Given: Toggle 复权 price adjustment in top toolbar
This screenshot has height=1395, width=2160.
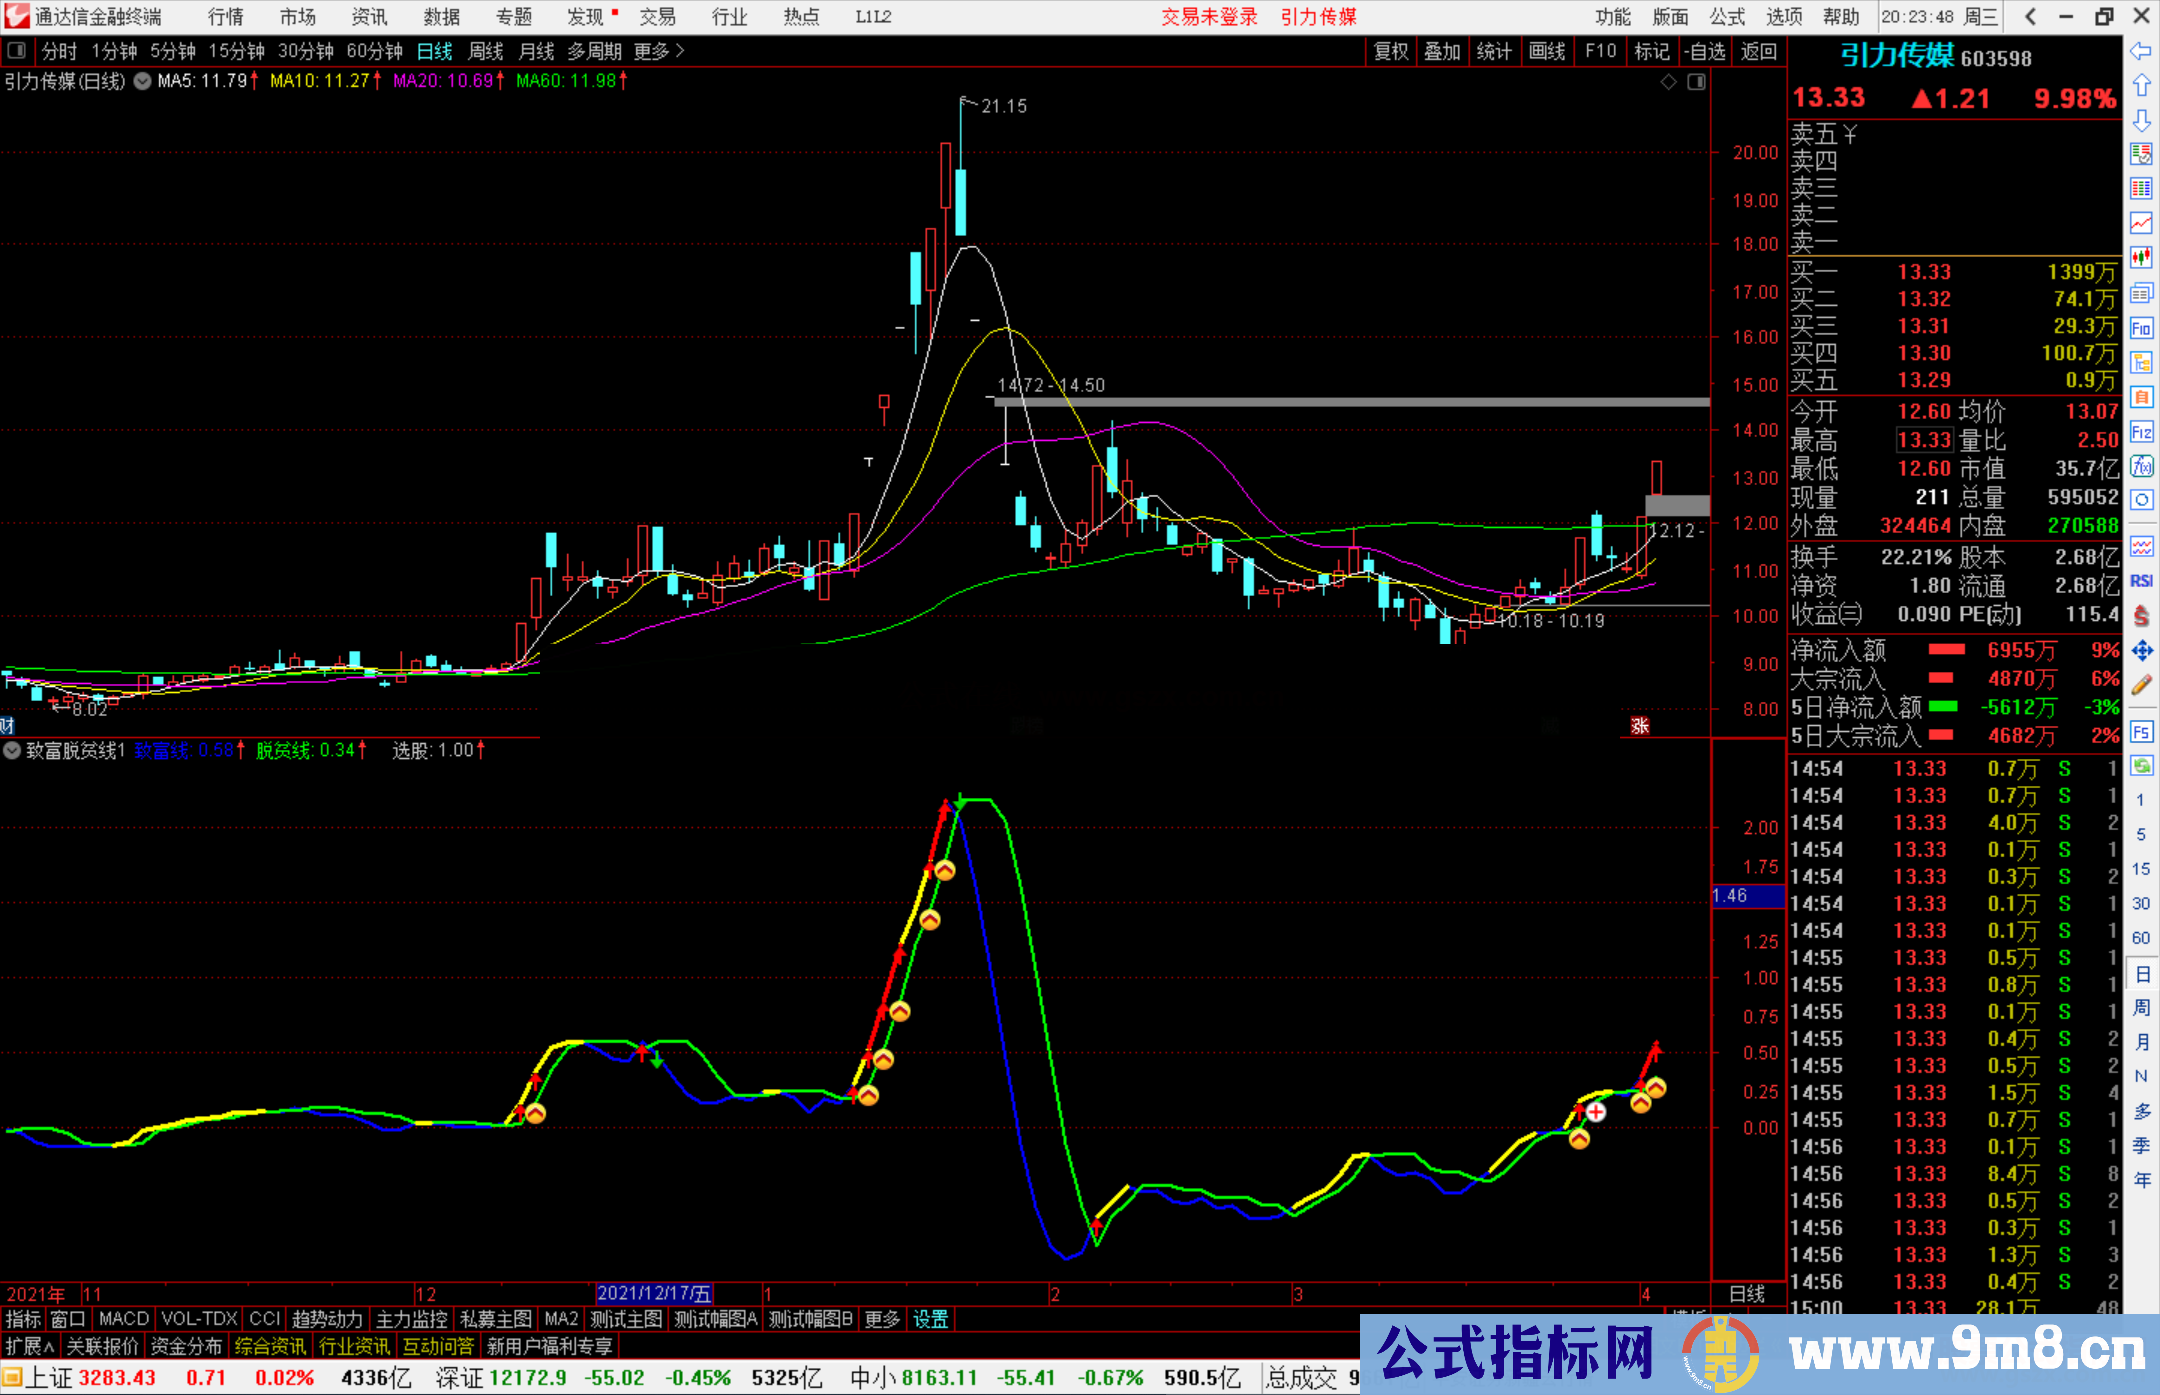Looking at the screenshot, I should [1390, 51].
